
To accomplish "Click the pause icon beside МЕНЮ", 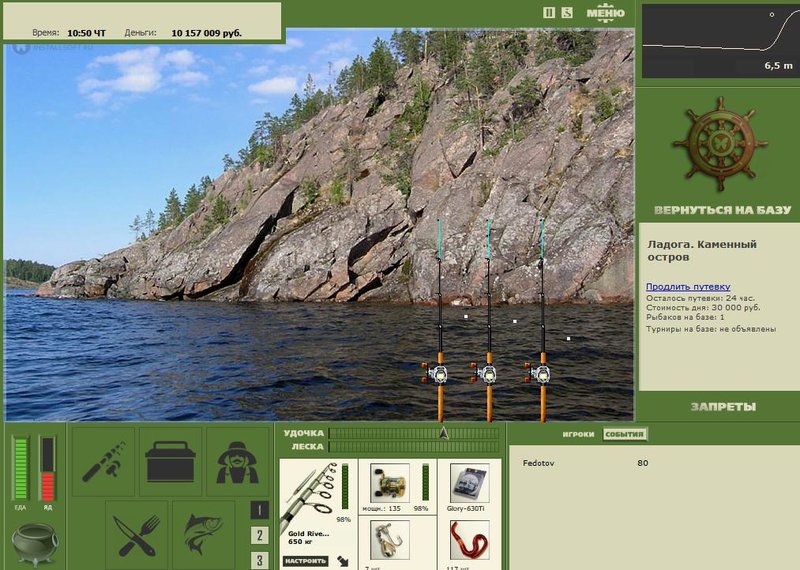I will pos(549,13).
